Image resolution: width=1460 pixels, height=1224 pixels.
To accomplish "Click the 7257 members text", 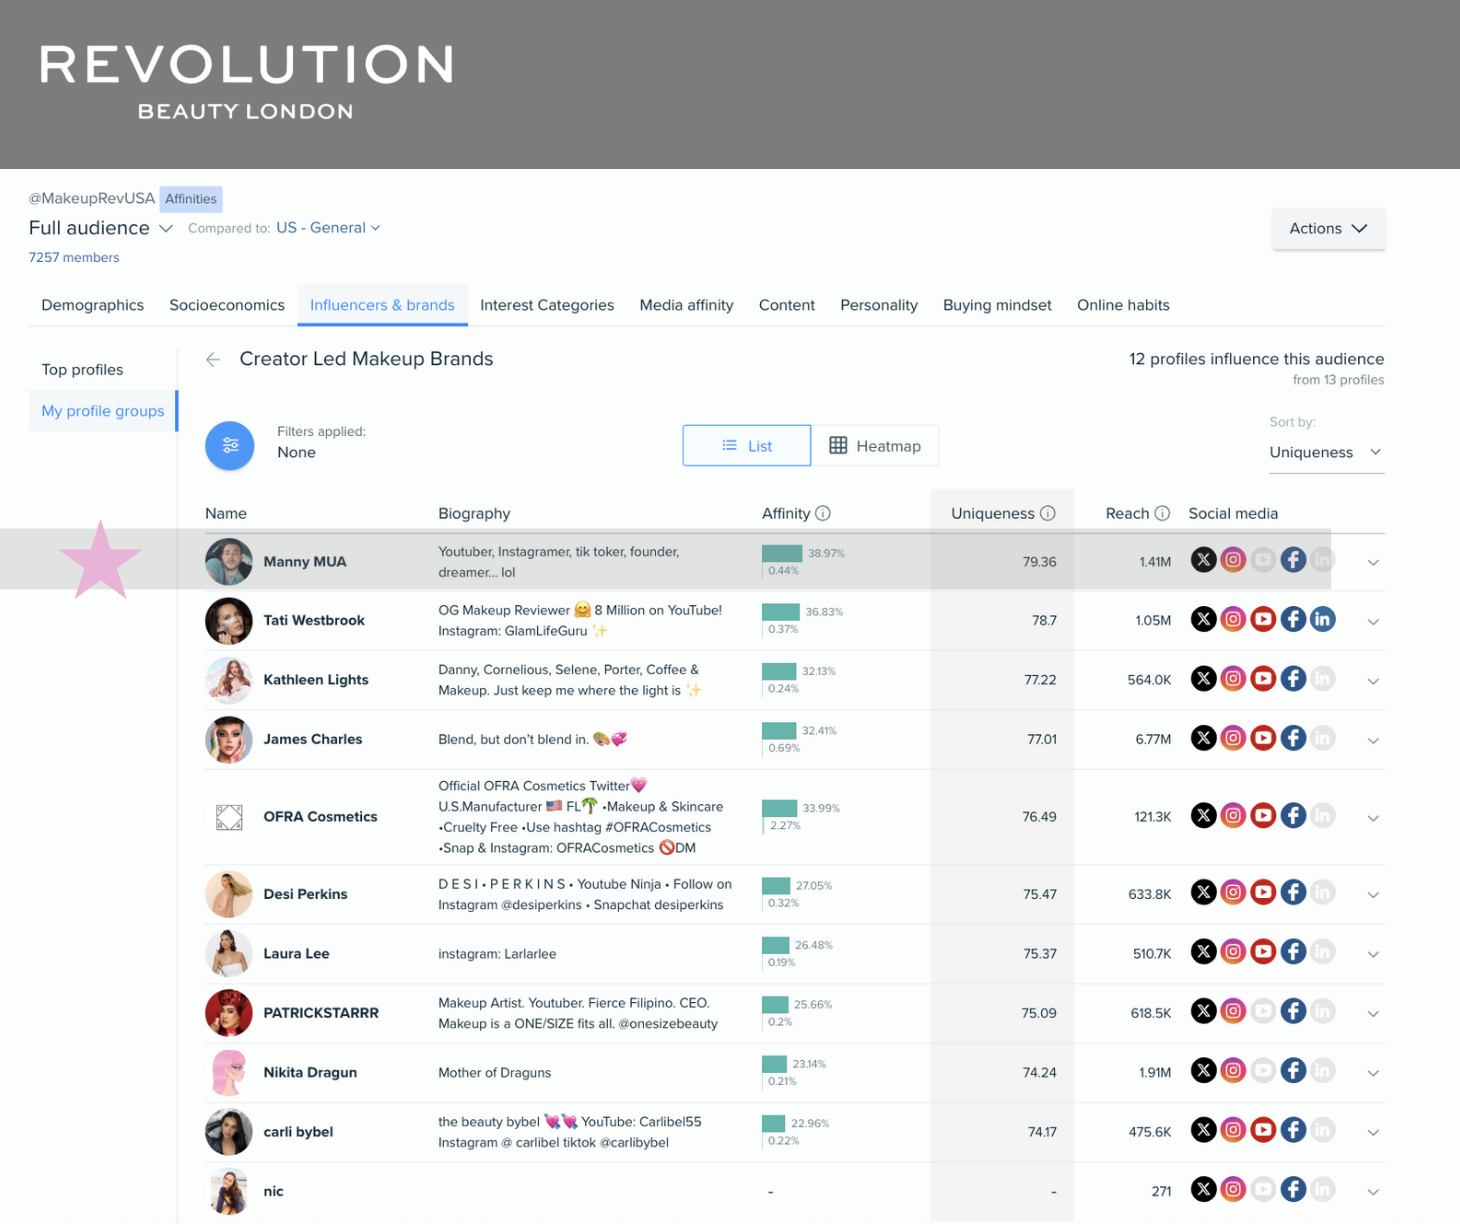I will 74,257.
